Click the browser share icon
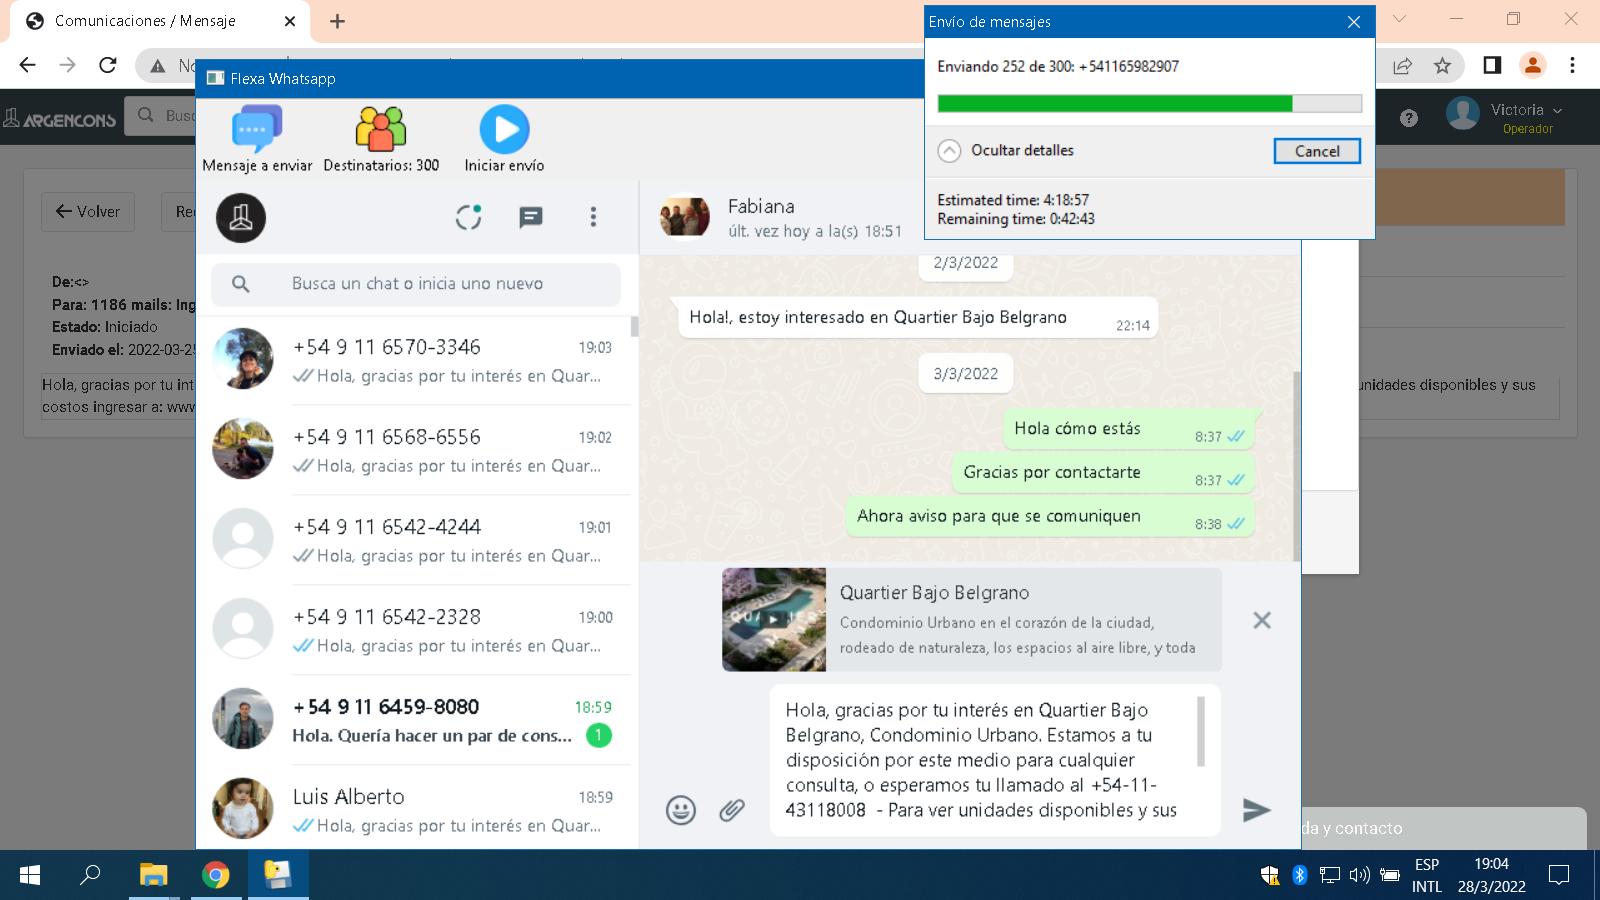Viewport: 1600px width, 900px height. pyautogui.click(x=1402, y=65)
